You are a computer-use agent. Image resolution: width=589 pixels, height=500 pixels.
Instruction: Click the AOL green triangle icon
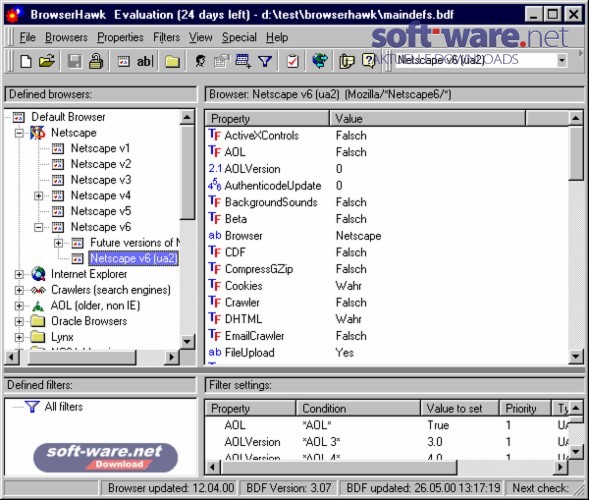tap(38, 306)
